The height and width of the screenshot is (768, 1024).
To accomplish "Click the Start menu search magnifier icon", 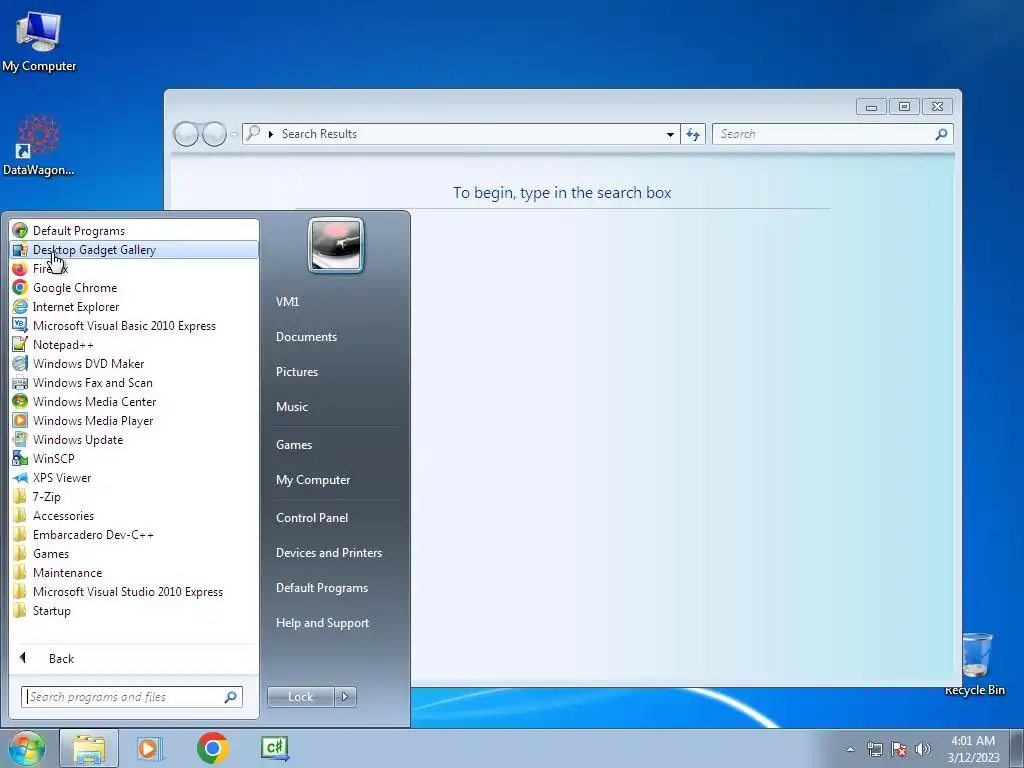I will (231, 697).
